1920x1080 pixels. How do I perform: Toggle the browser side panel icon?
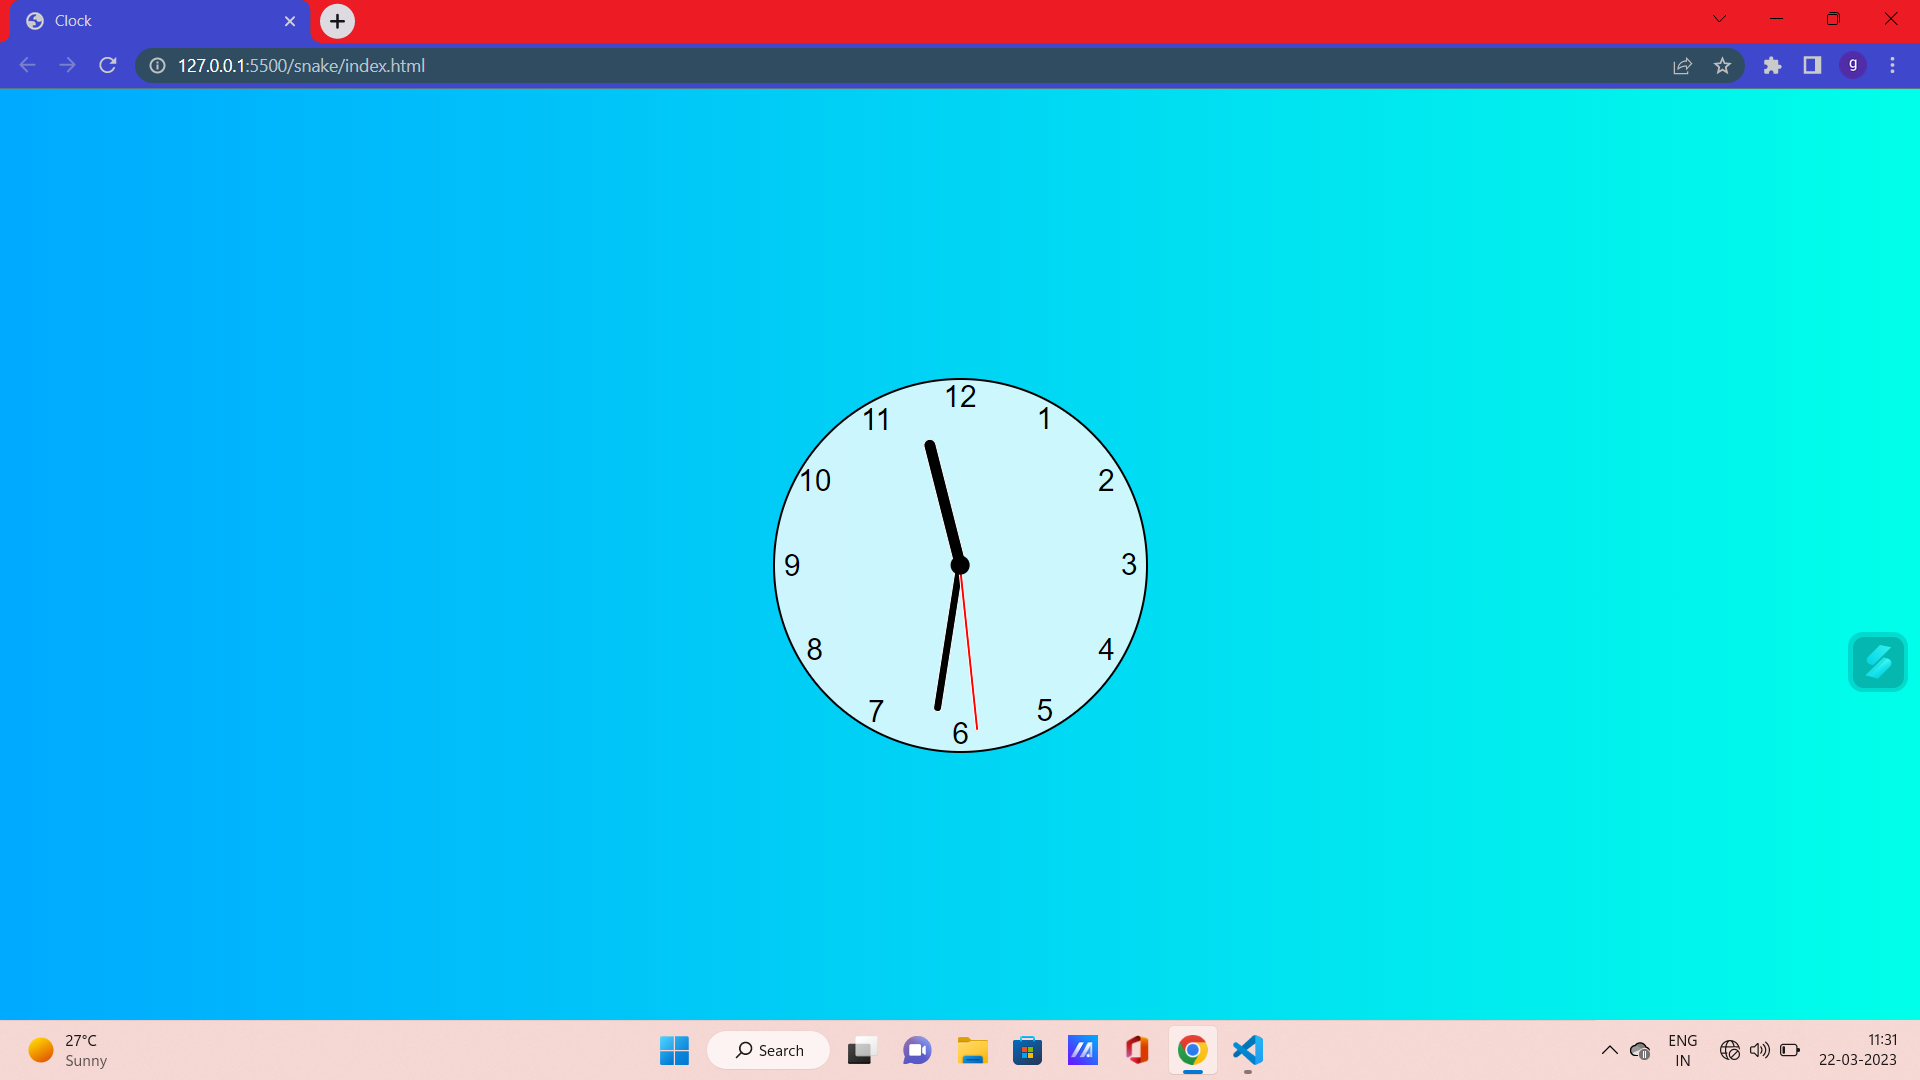[1812, 65]
